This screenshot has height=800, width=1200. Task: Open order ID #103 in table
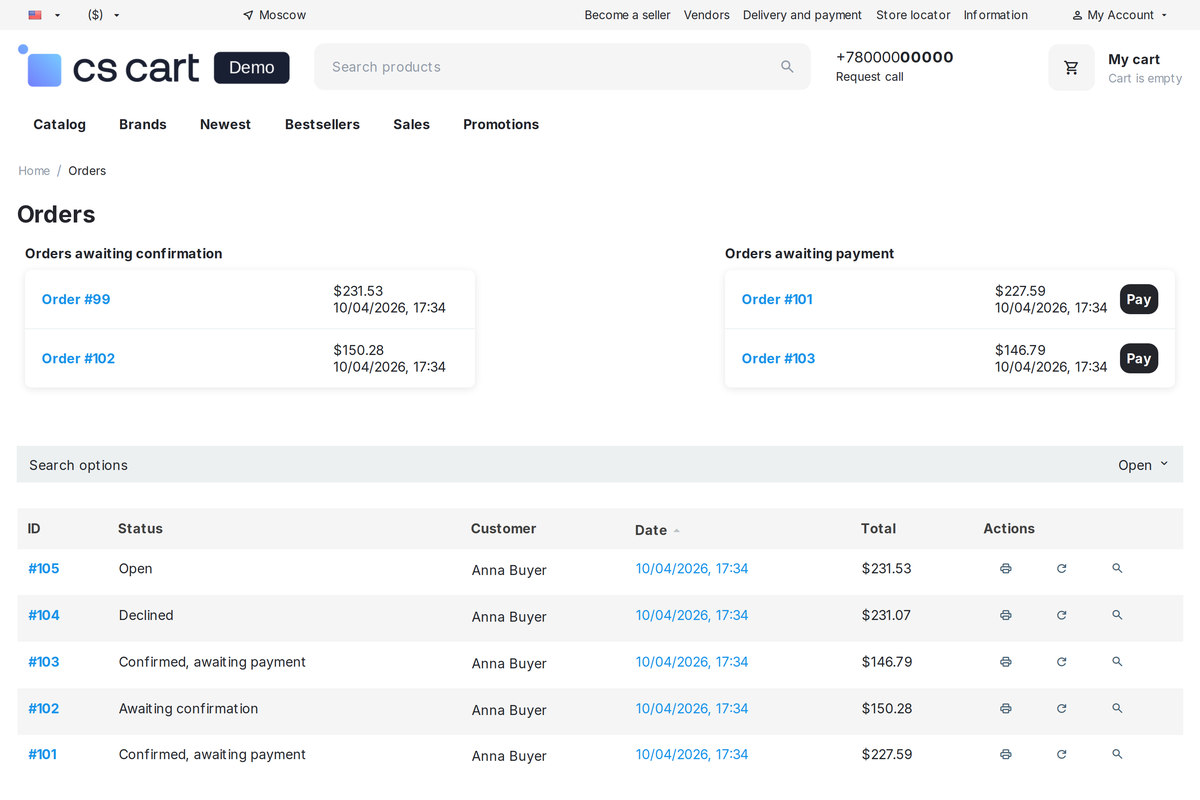pyautogui.click(x=44, y=662)
